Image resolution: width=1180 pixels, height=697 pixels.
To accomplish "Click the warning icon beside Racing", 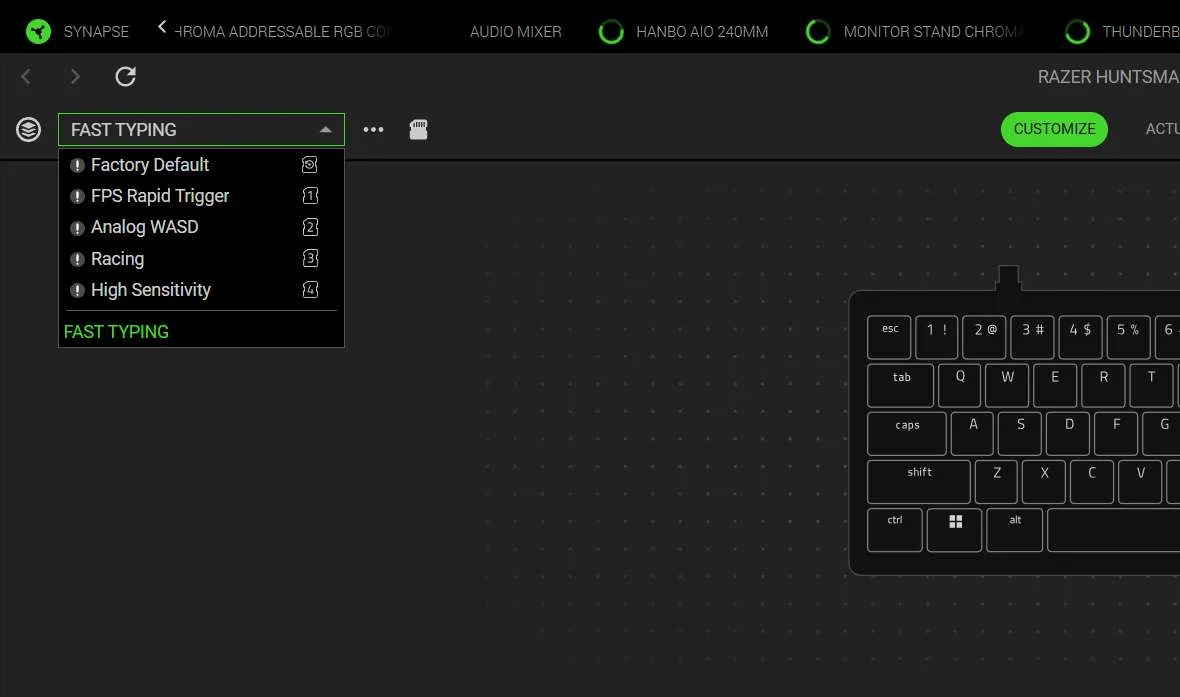I will tap(77, 259).
